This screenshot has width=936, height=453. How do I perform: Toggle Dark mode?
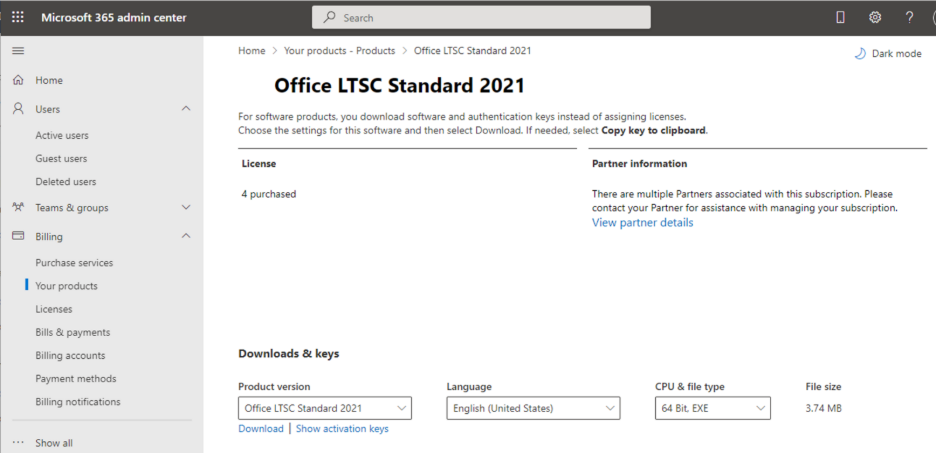[x=888, y=54]
